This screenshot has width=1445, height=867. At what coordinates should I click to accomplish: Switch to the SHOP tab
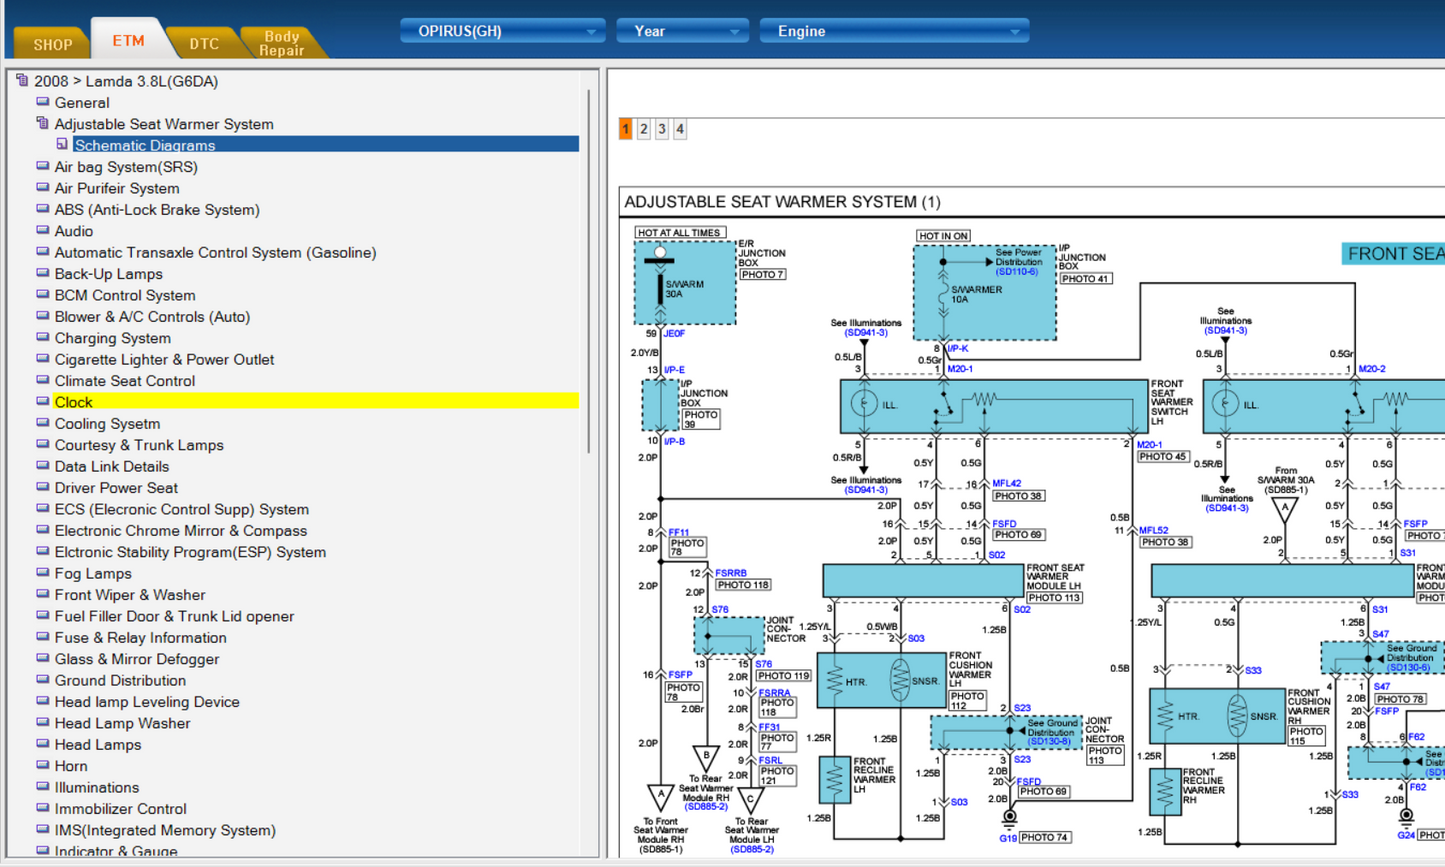[52, 44]
